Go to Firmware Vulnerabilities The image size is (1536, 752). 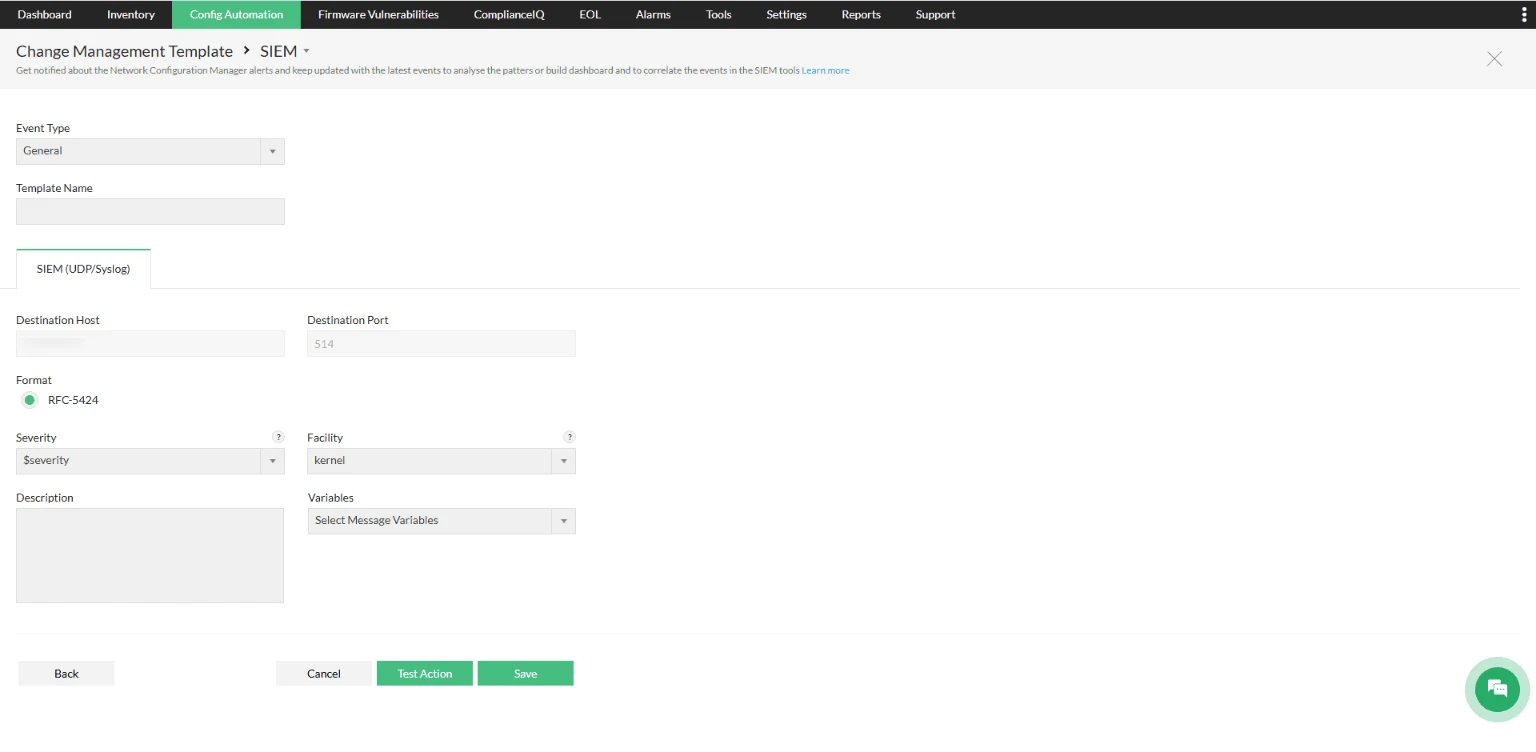click(x=378, y=14)
